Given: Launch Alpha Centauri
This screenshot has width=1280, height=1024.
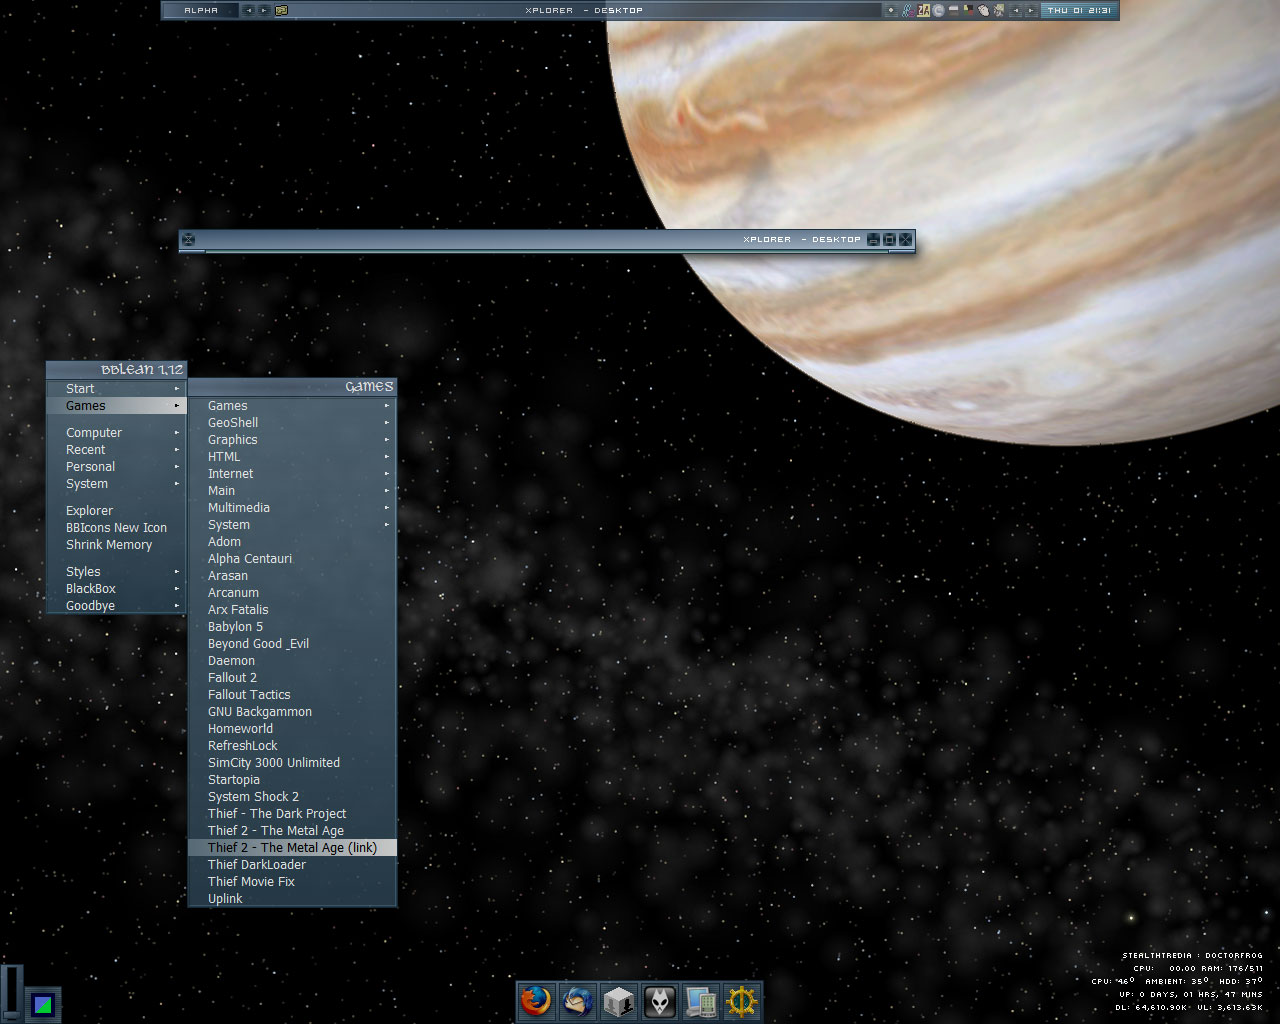Looking at the screenshot, I should coord(293,559).
